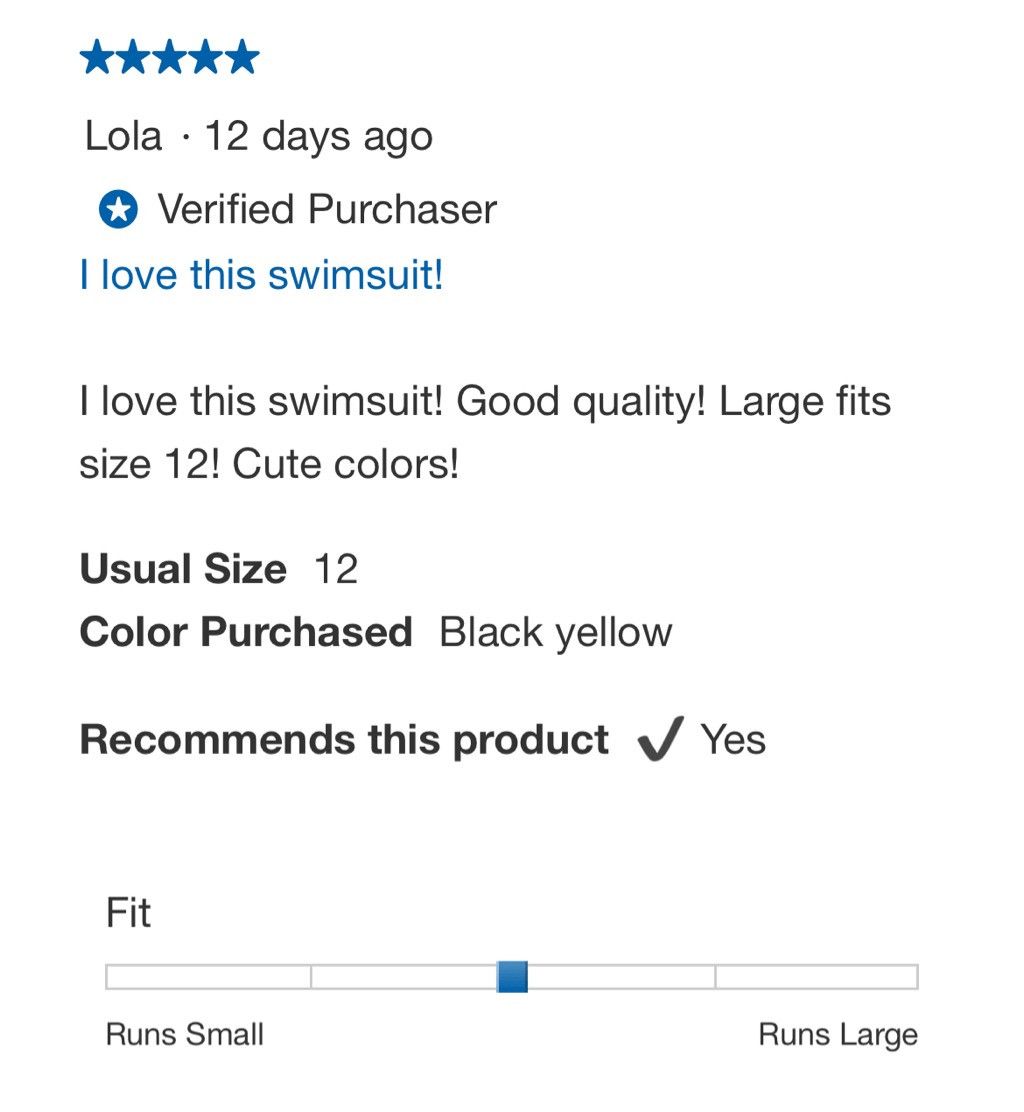Click the Black yellow color value
Screen dimensions: 1024x1112
click(556, 632)
